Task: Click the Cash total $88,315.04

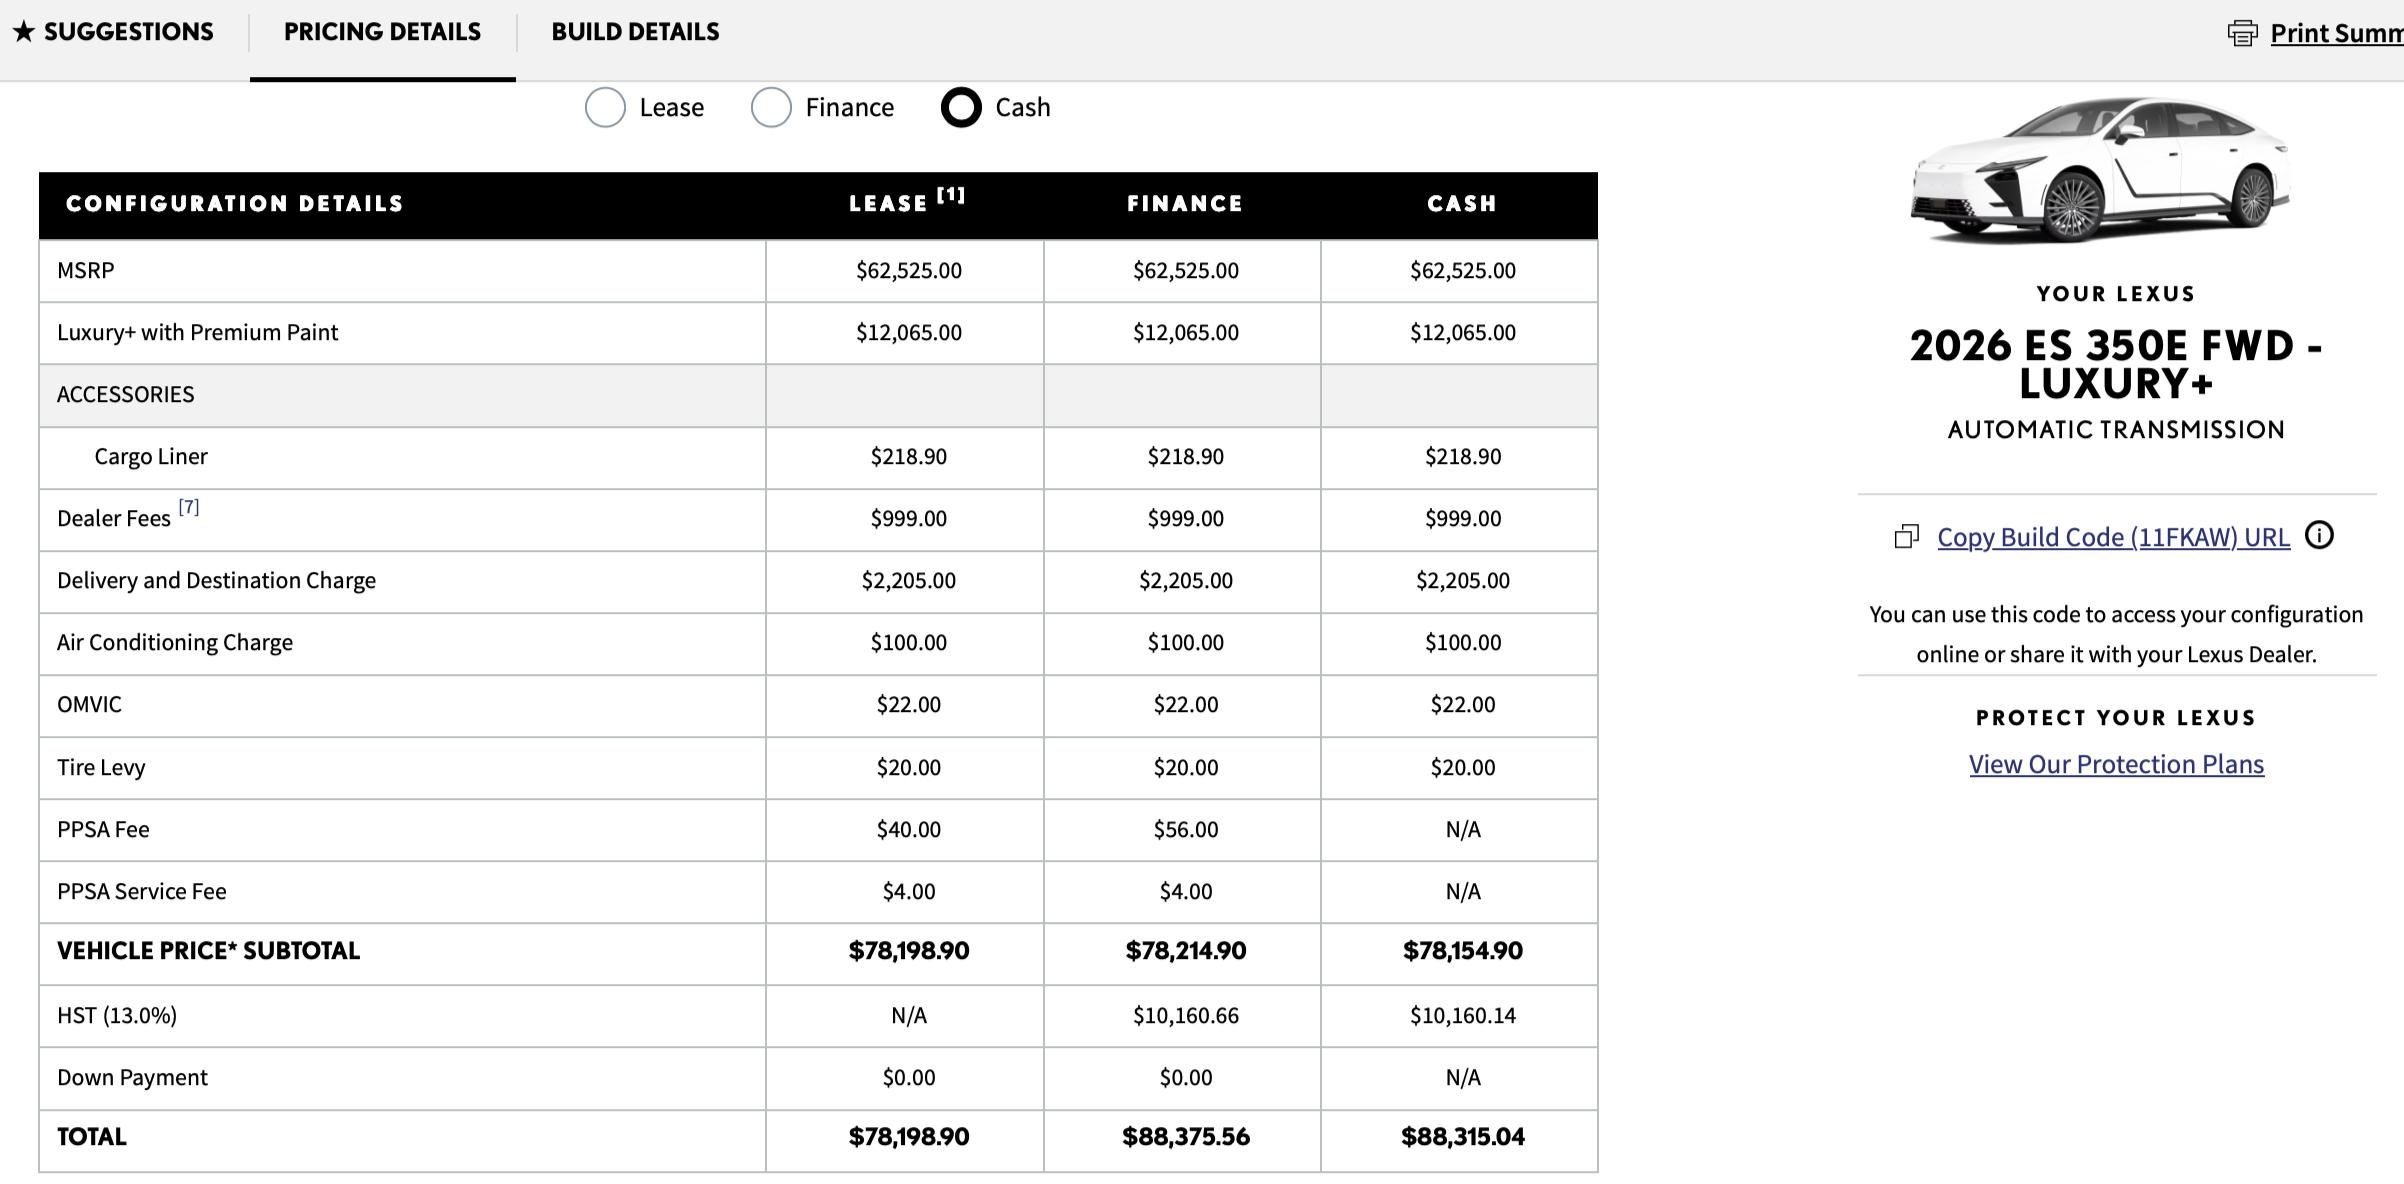Action: 1462,1137
